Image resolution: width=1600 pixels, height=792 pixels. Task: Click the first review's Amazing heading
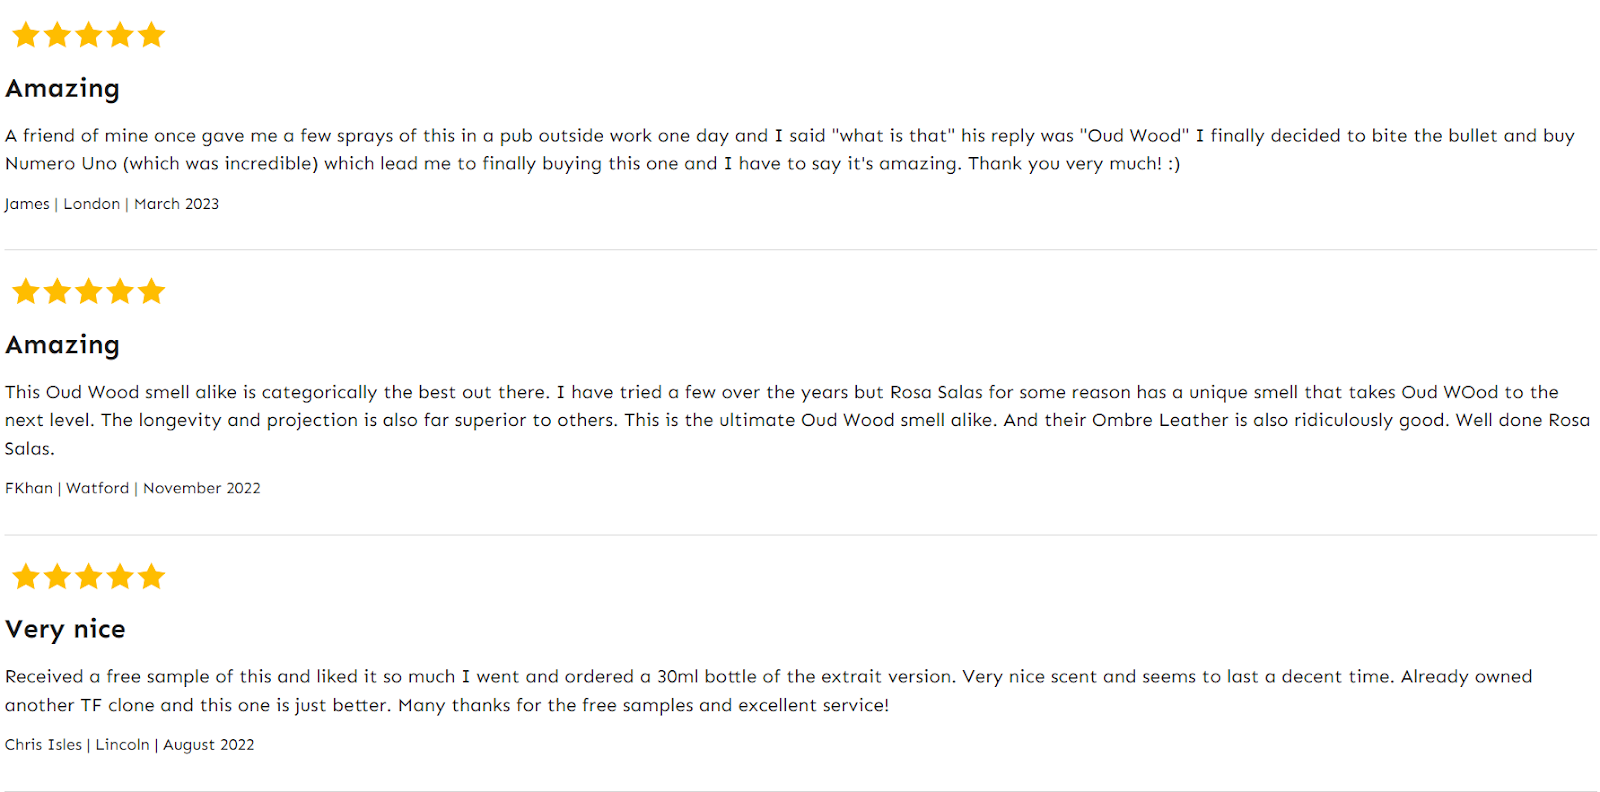click(x=62, y=89)
